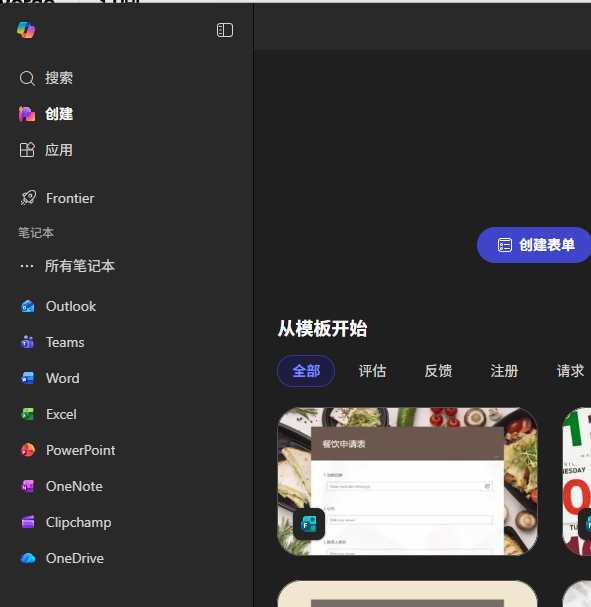
Task: Click the 笔记本 section header
Action: coord(36,233)
